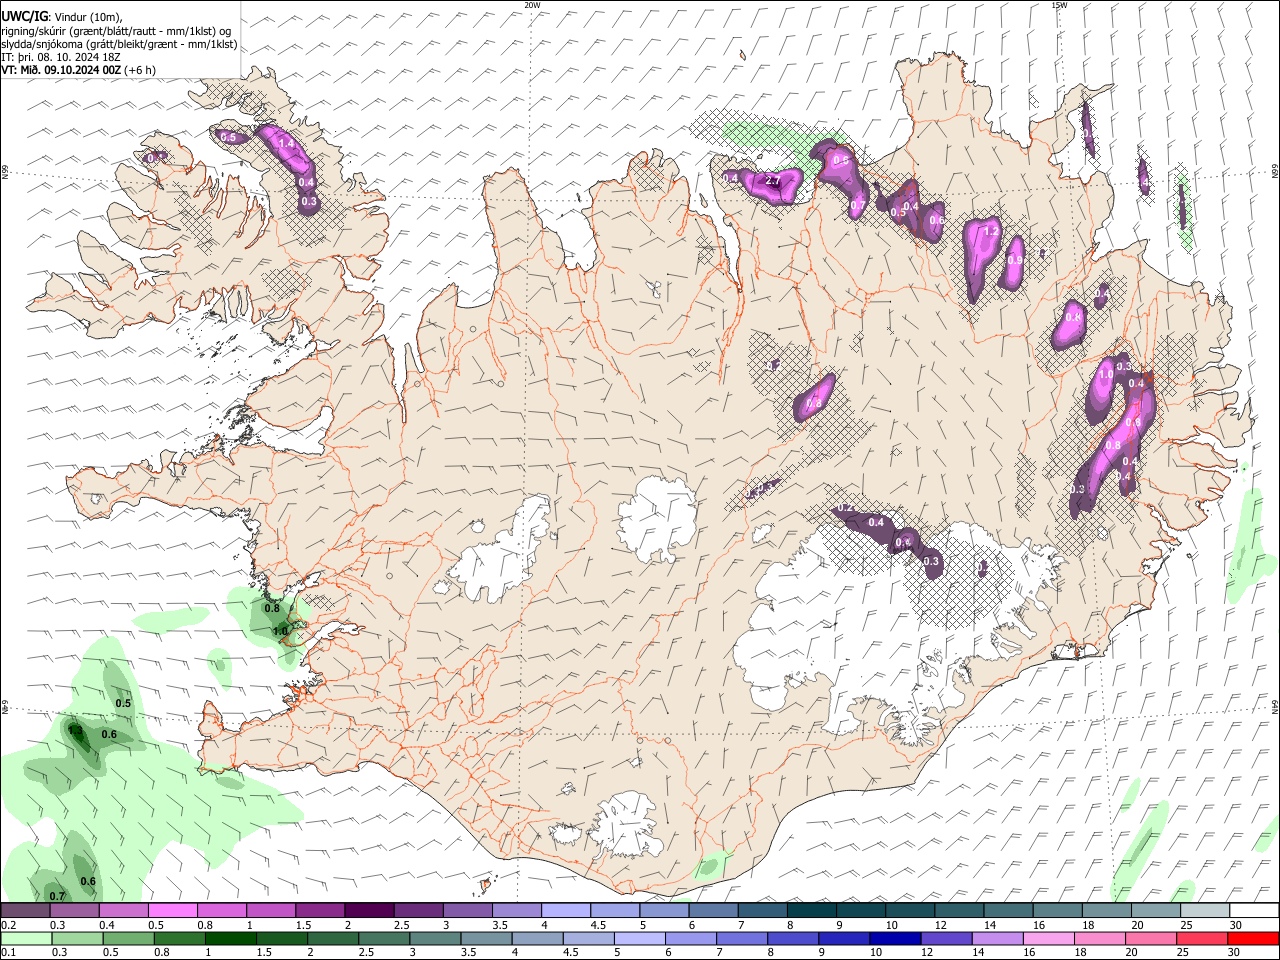Image resolution: width=1280 pixels, height=960 pixels.
Task: Select the 0.2 swatch in the snow scale
Action: [x=25, y=911]
